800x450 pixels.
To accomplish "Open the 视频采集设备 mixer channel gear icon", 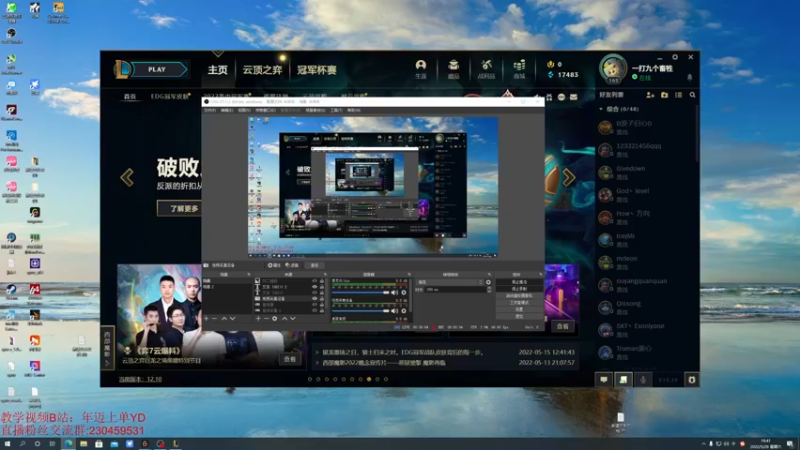I will pyautogui.click(x=404, y=311).
